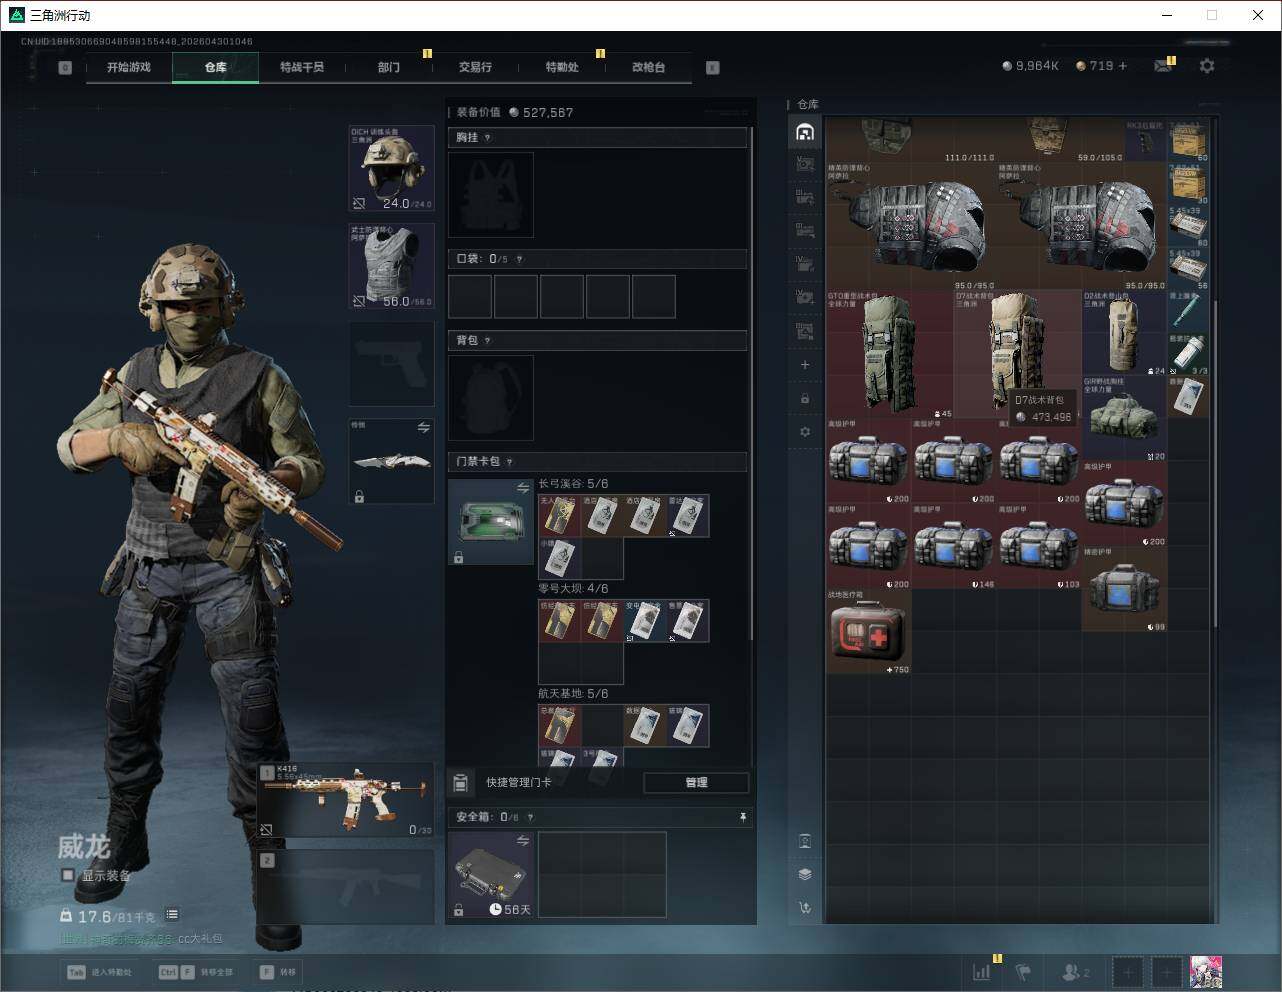The image size is (1282, 992).
Task: Pin the 安全箱 panel
Action: tap(743, 817)
